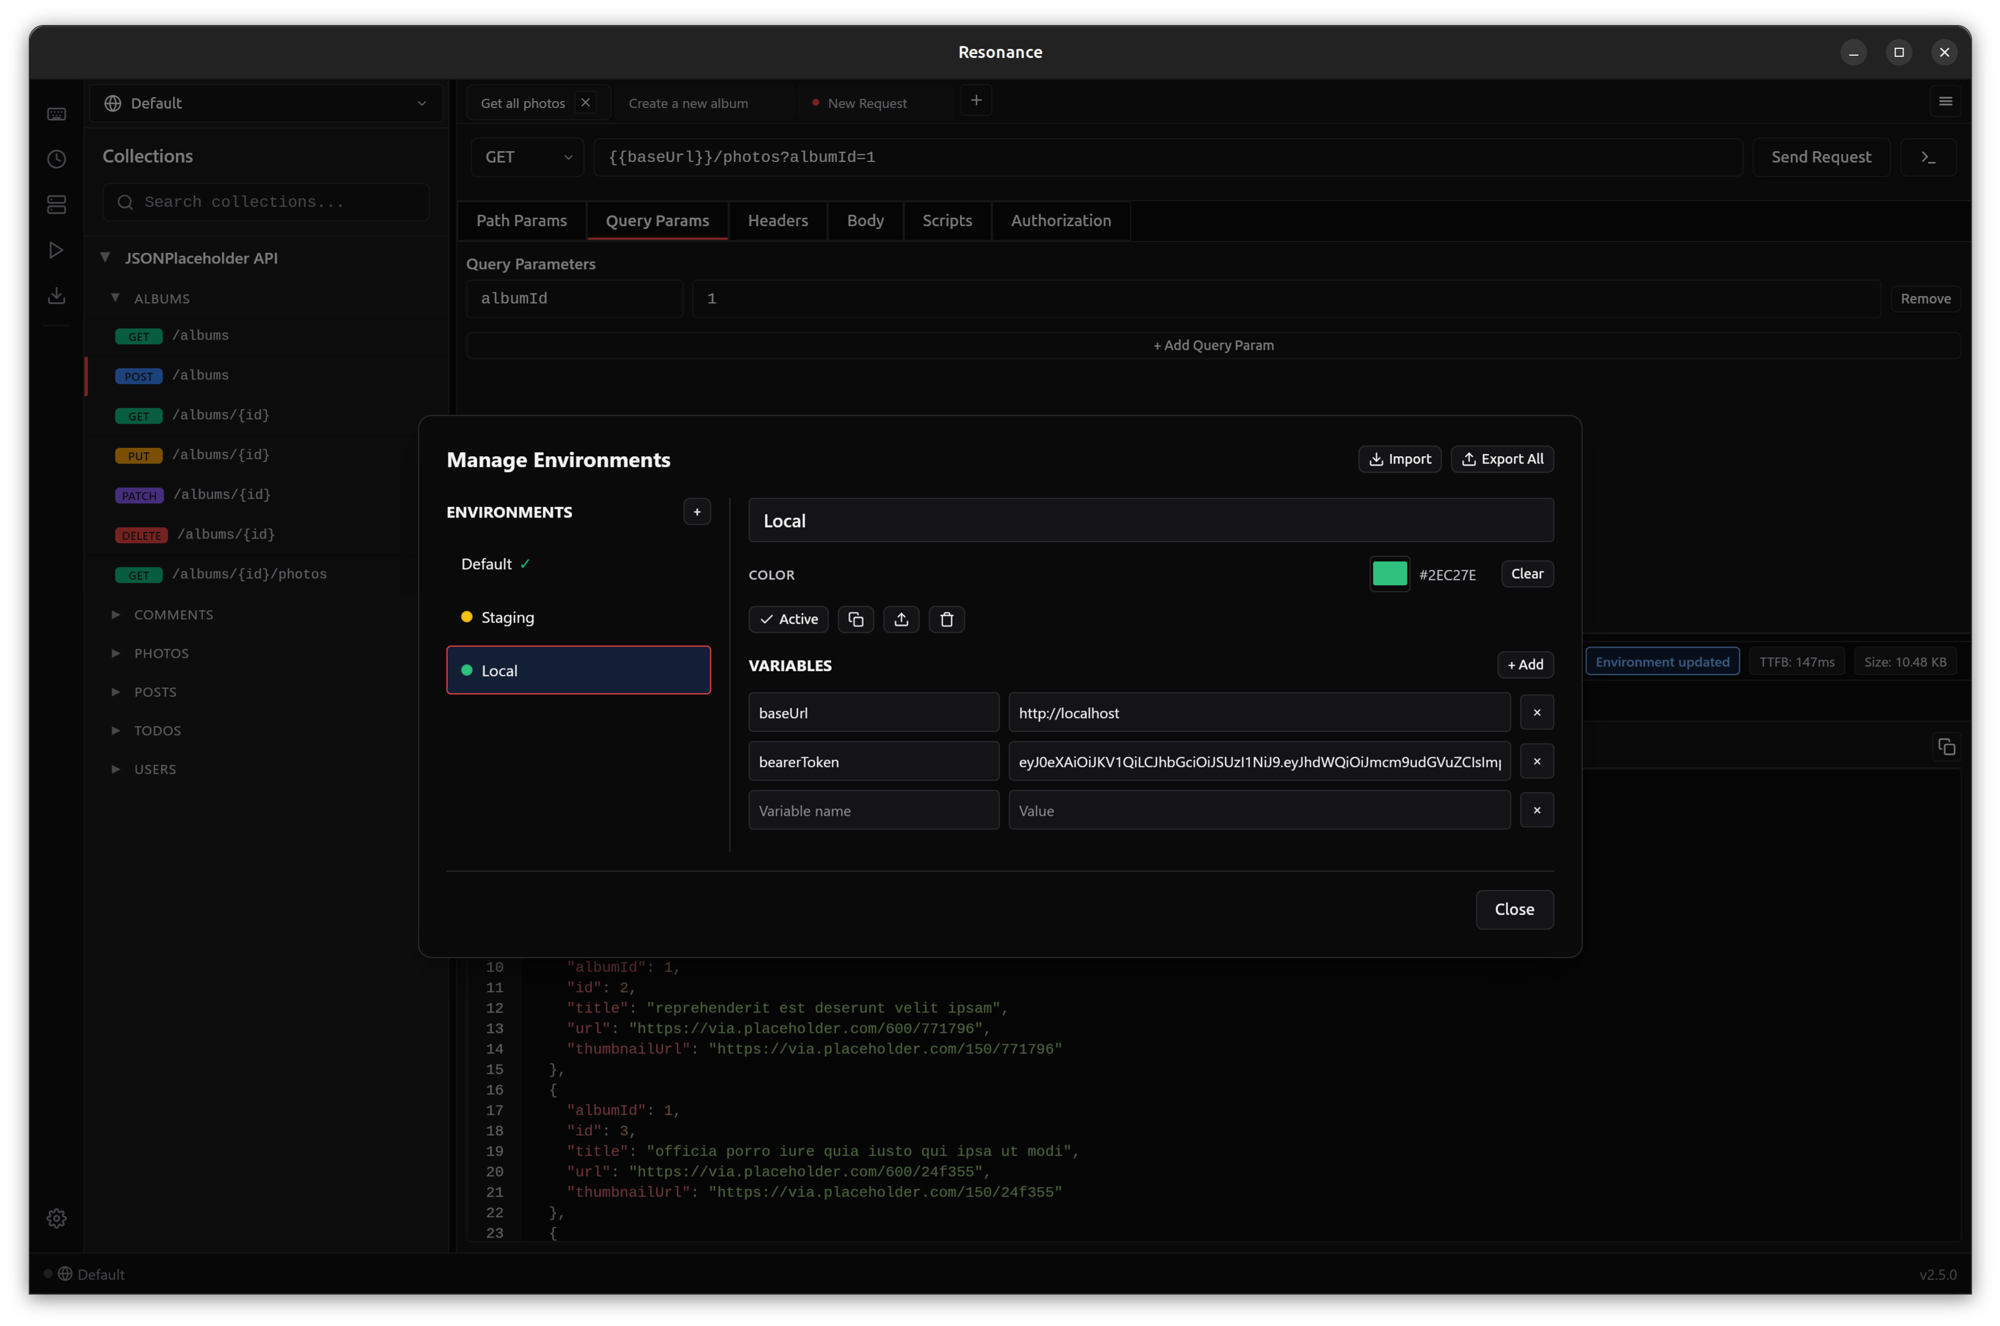This screenshot has height=1326, width=2000.
Task: Click the baseUrl value field
Action: 1259,713
